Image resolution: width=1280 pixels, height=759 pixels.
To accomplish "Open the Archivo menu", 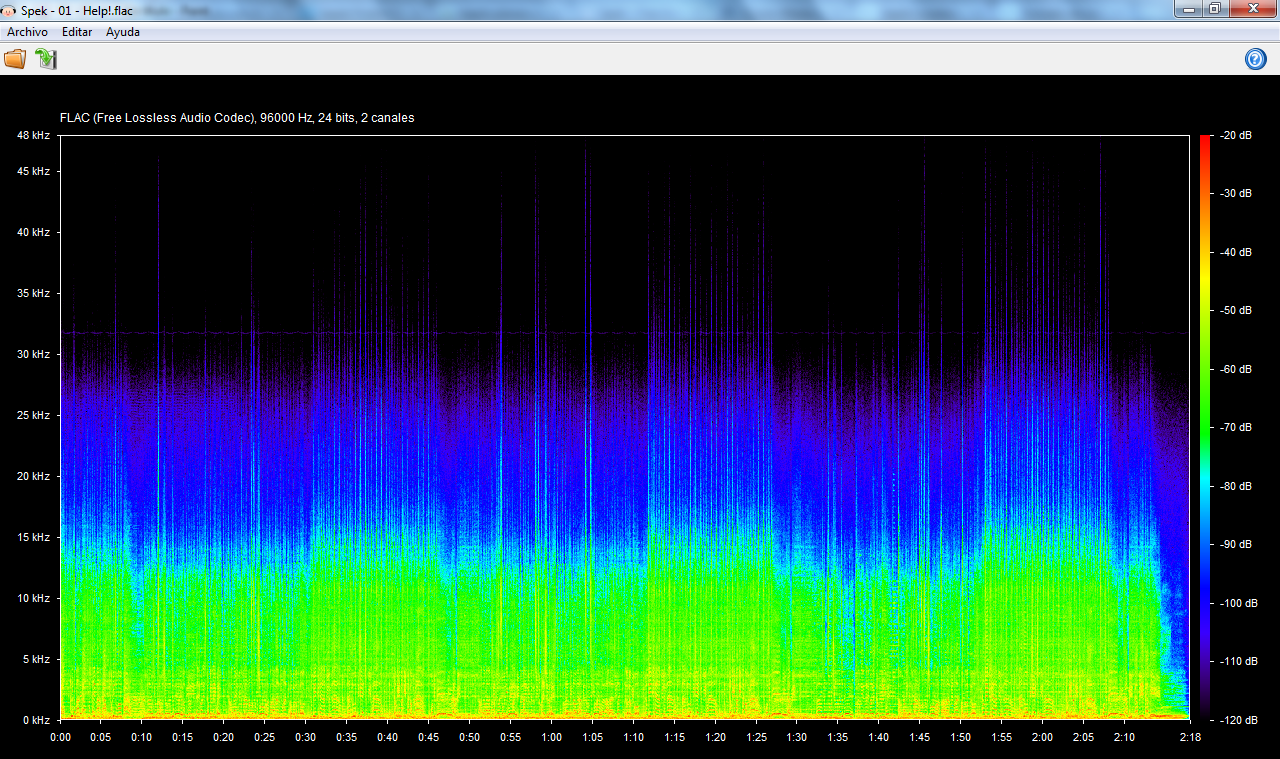I will pyautogui.click(x=27, y=32).
